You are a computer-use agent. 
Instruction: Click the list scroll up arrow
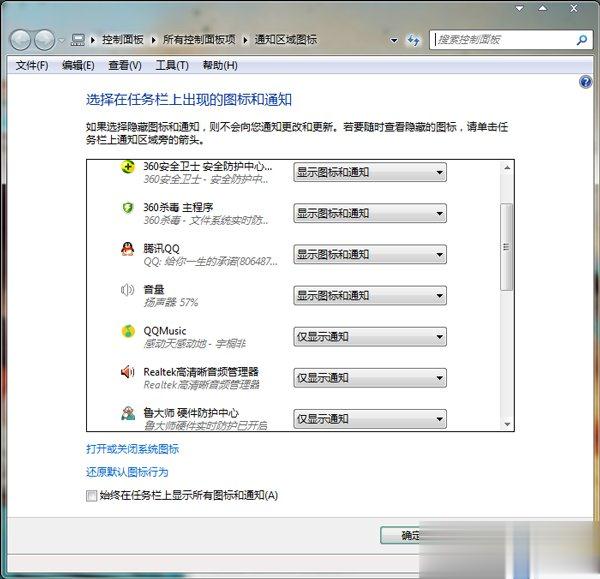tap(507, 168)
